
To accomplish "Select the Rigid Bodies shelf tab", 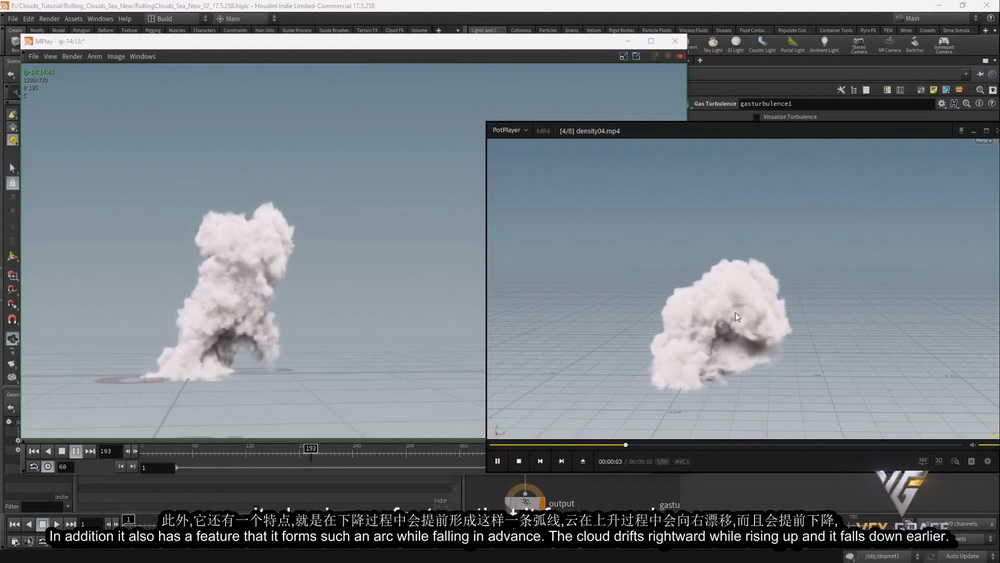I will click(621, 30).
